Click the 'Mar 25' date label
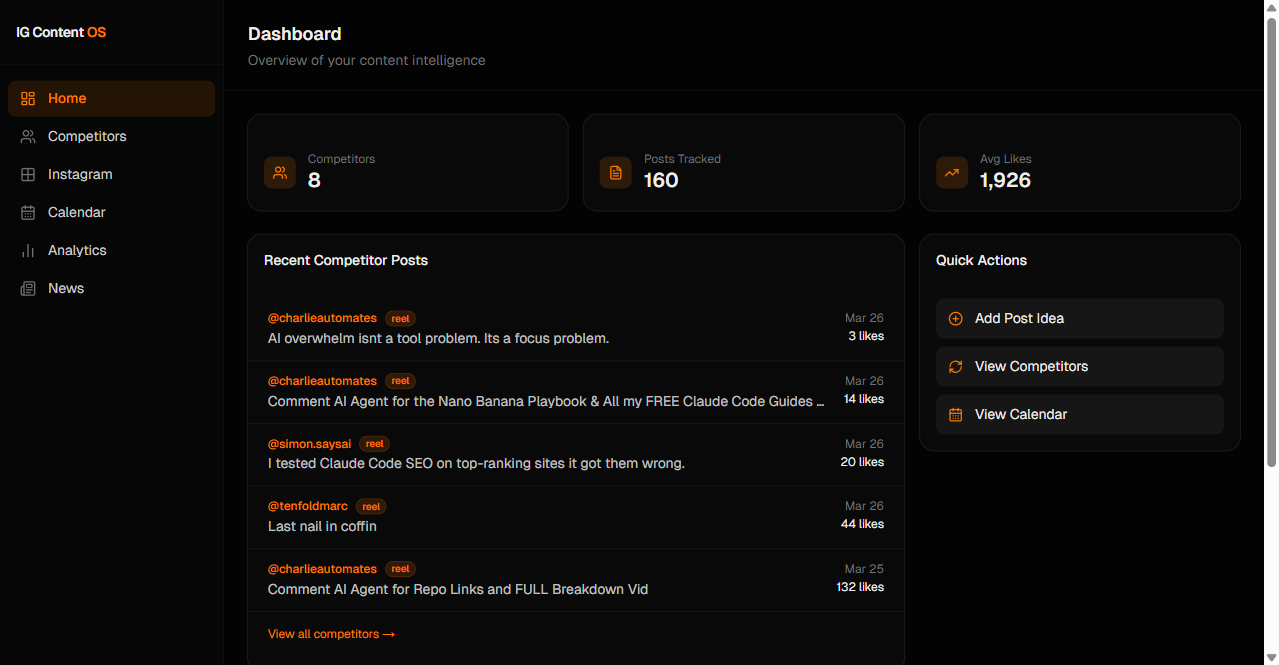The height and width of the screenshot is (665, 1279). (x=864, y=569)
